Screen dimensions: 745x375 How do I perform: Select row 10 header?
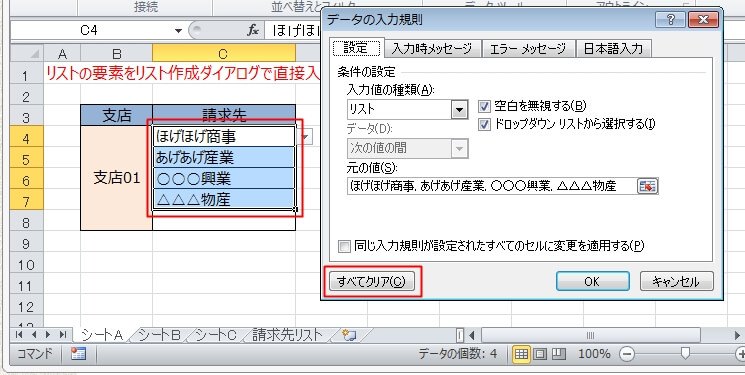tap(26, 265)
